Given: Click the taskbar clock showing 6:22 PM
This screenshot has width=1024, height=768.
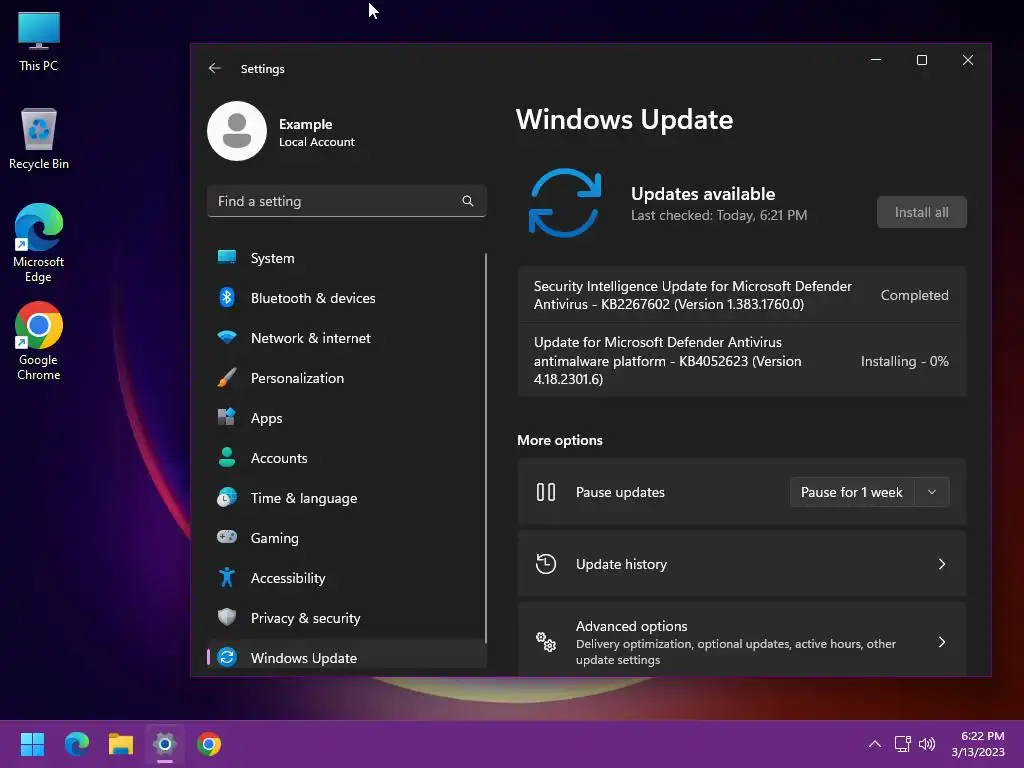Looking at the screenshot, I should click(x=978, y=744).
